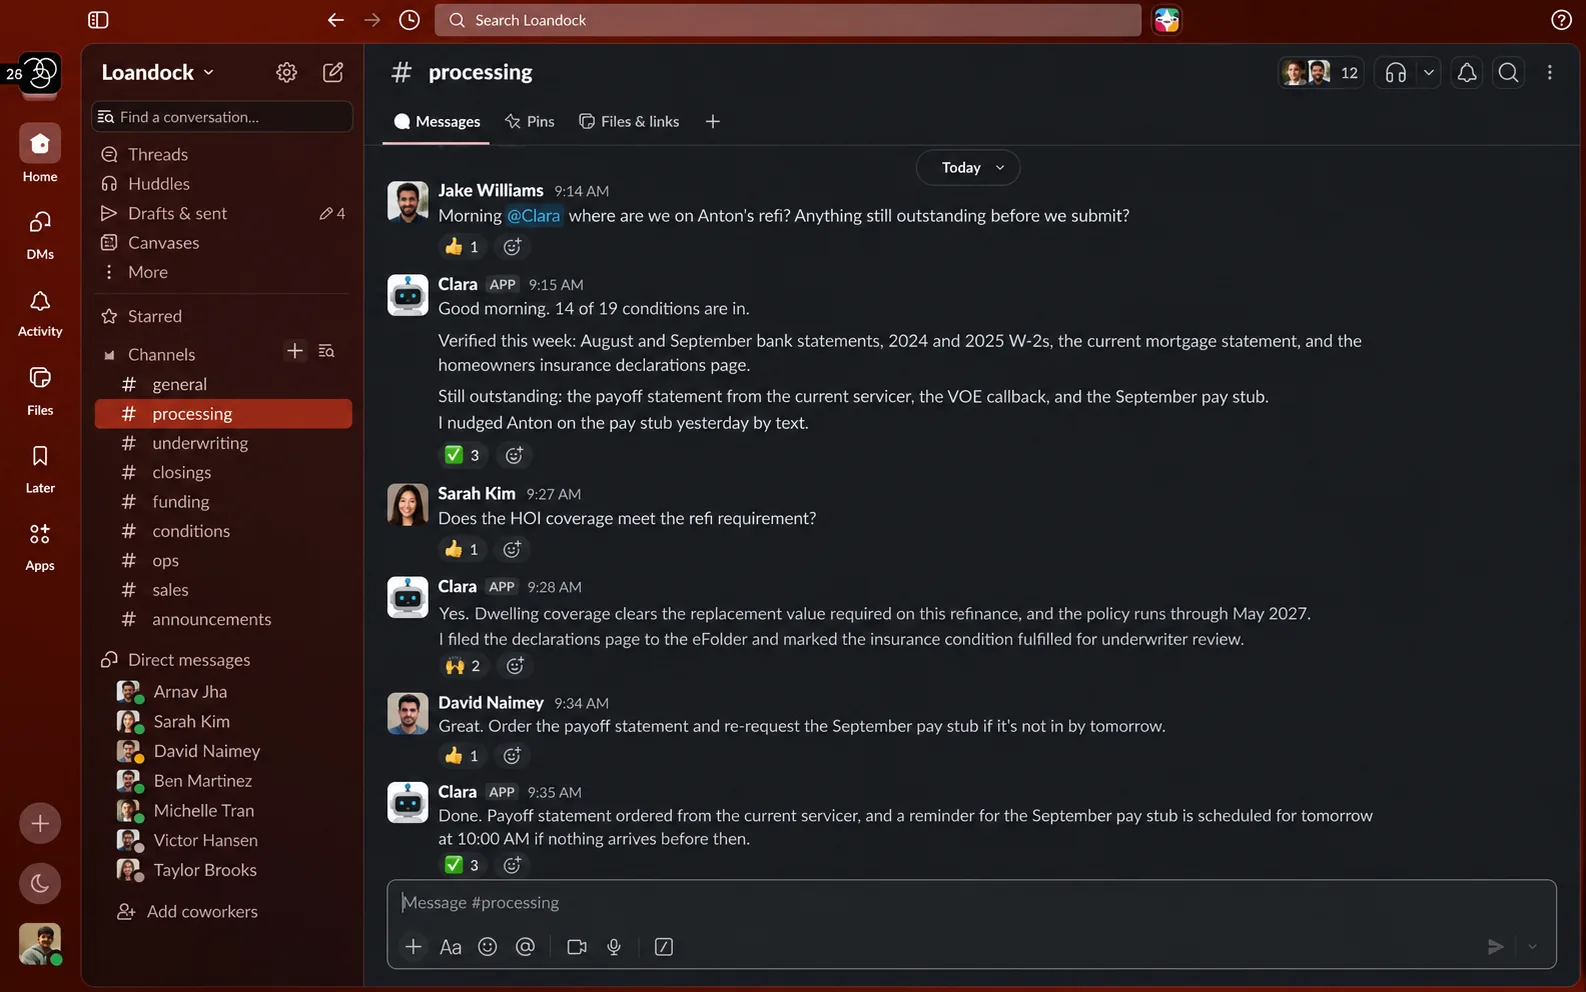This screenshot has height=992, width=1586.
Task: Open Jake Williams' profile name
Action: 491,190
